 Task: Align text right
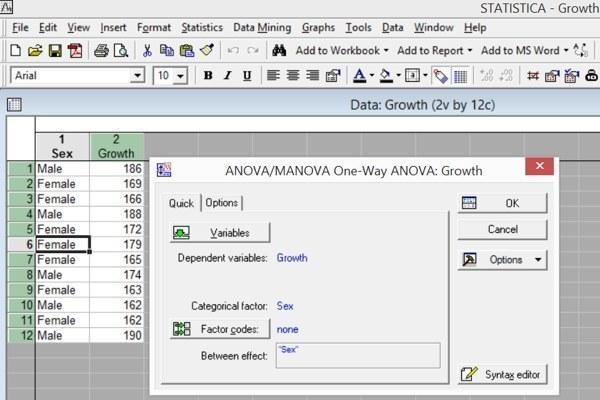click(313, 75)
